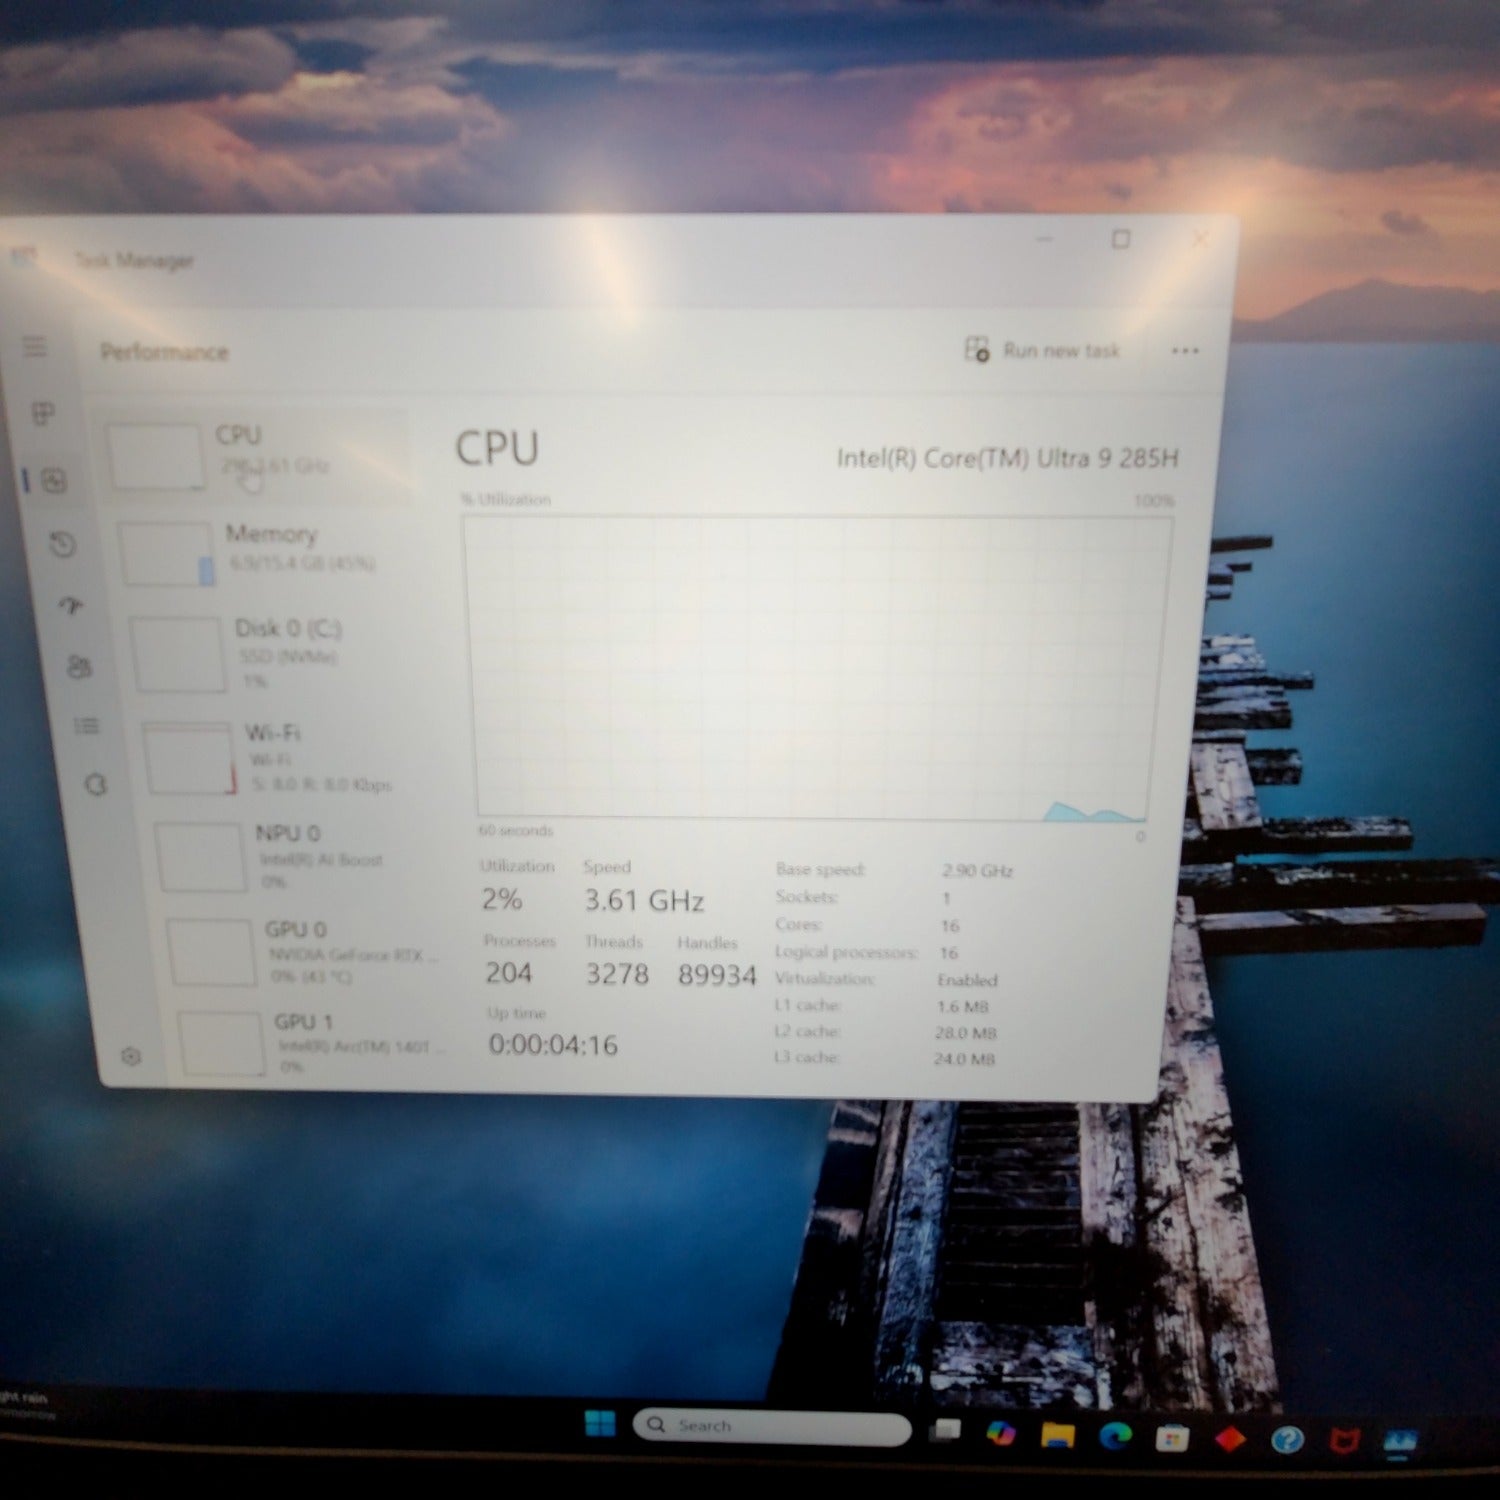Expand the navigation pane with hamburger menu
The width and height of the screenshot is (1500, 1500).
(34, 347)
